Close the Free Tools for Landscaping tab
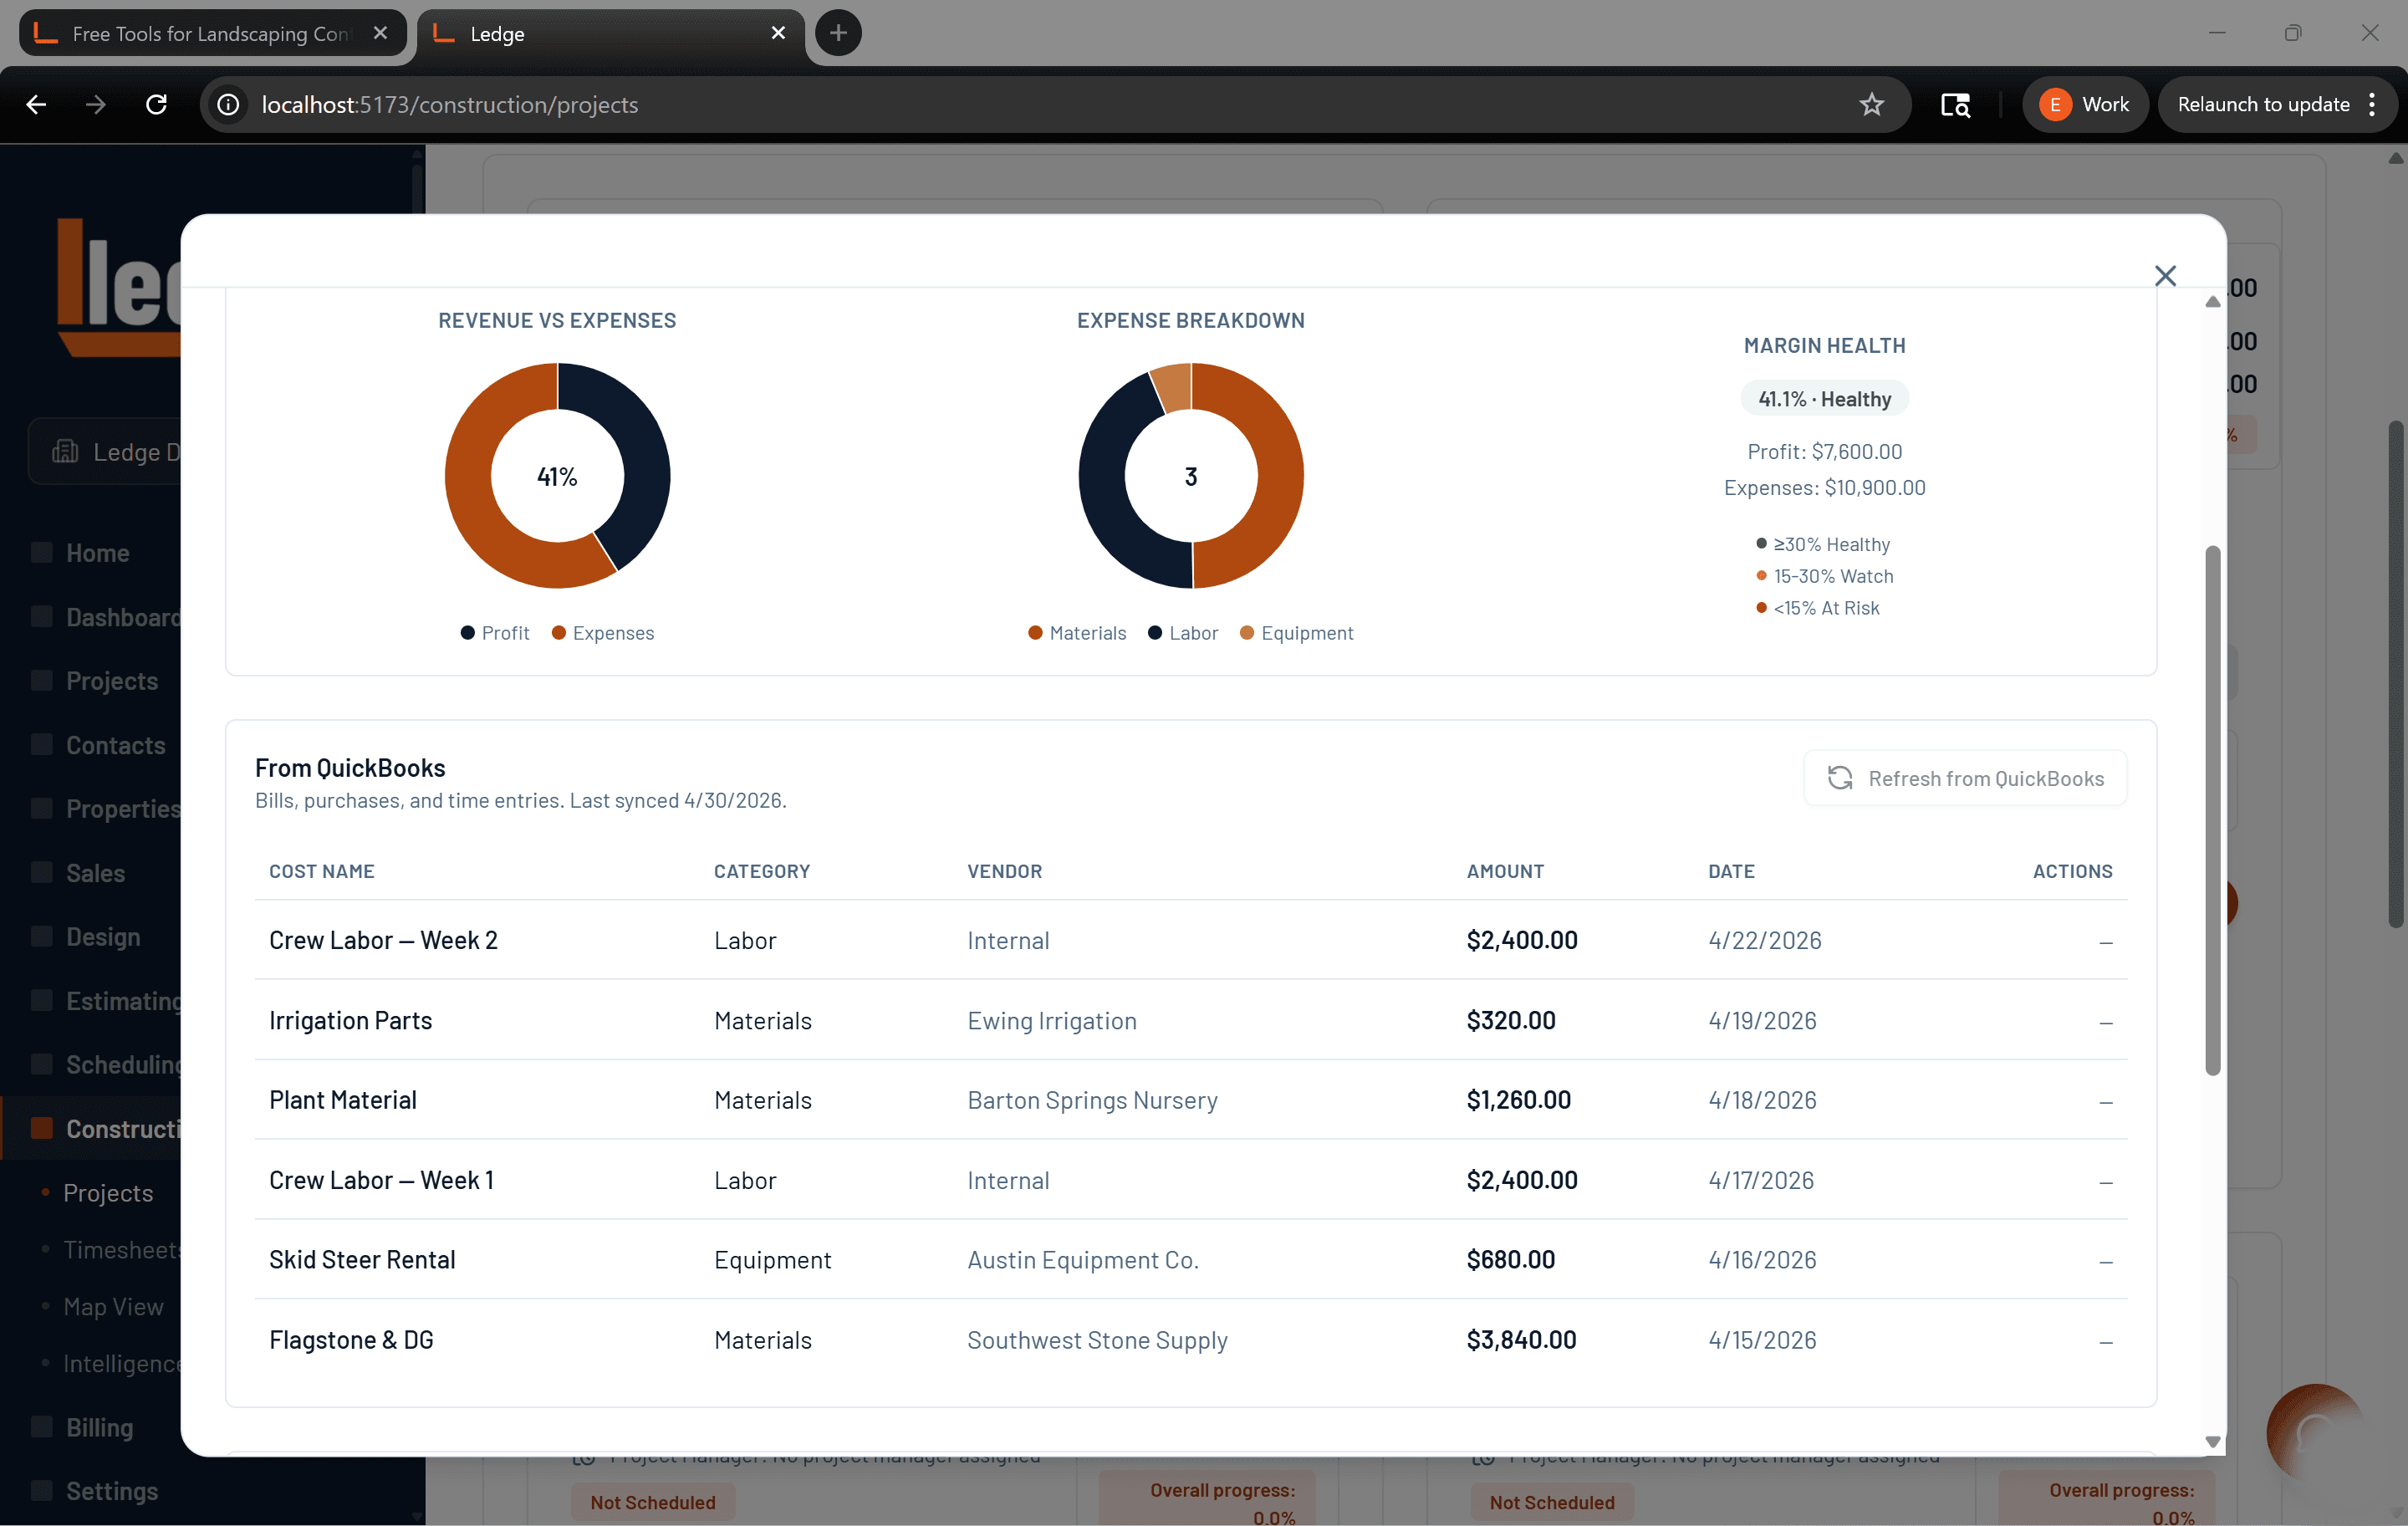Screen dimensions: 2408x1526 380,33
